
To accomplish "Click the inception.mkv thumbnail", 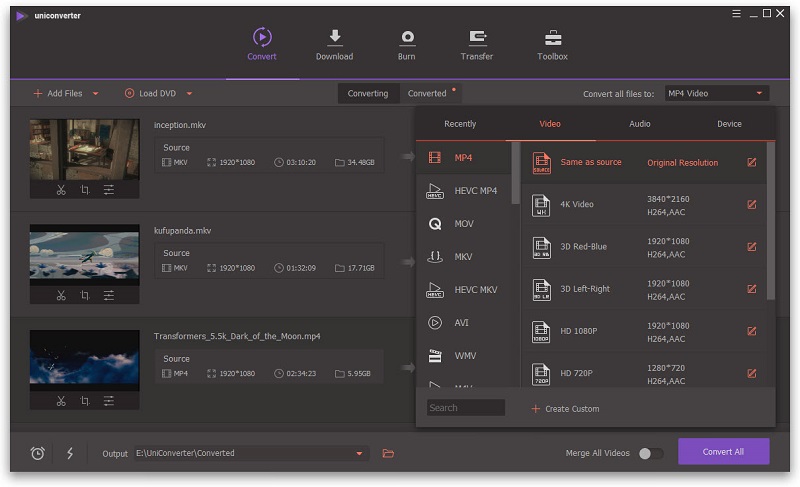I will (x=85, y=149).
